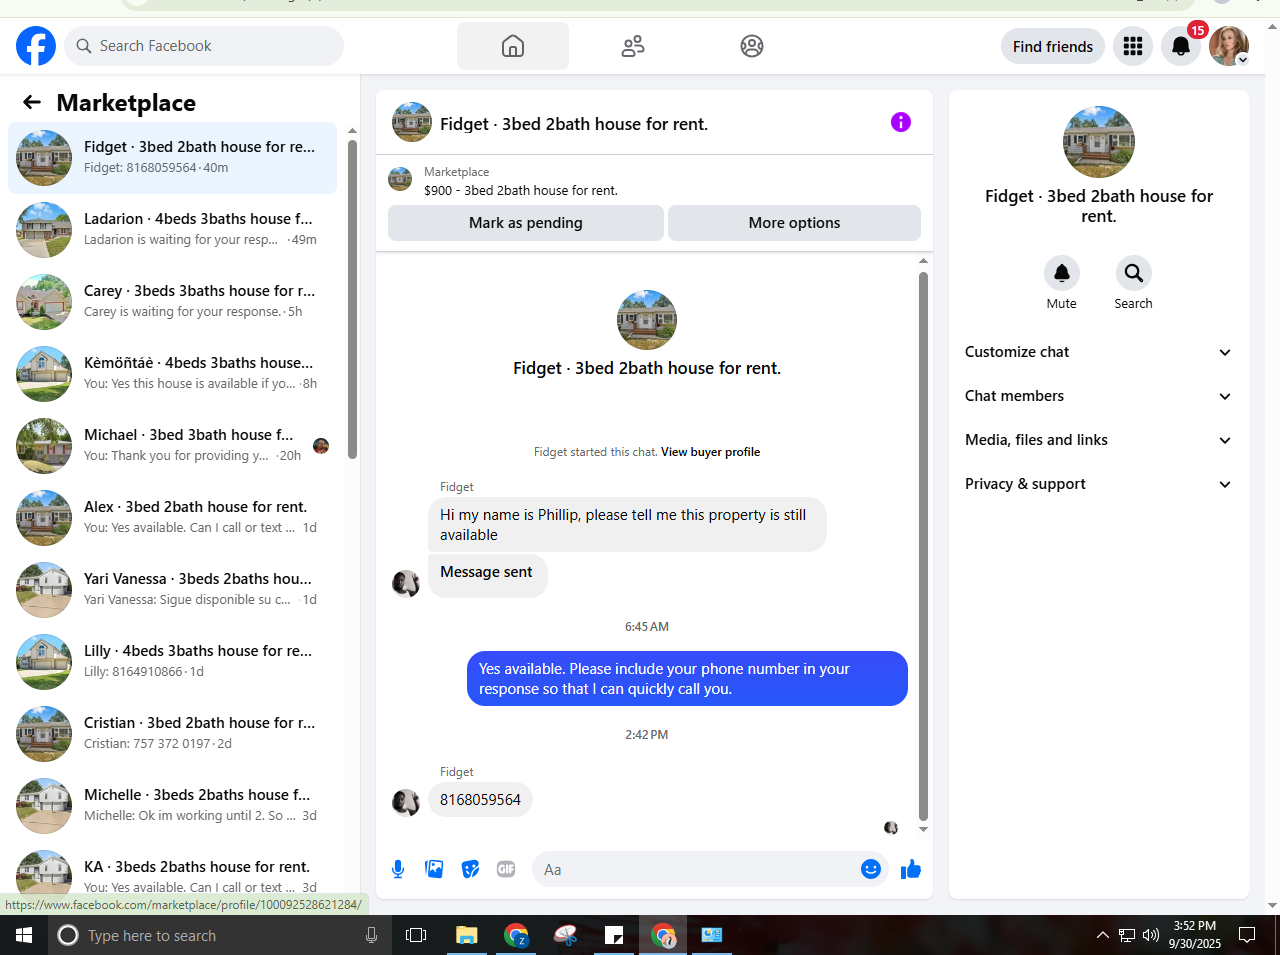Open Yari Vanessa 3beds 2baths conversation
This screenshot has height=955, width=1280.
172,590
